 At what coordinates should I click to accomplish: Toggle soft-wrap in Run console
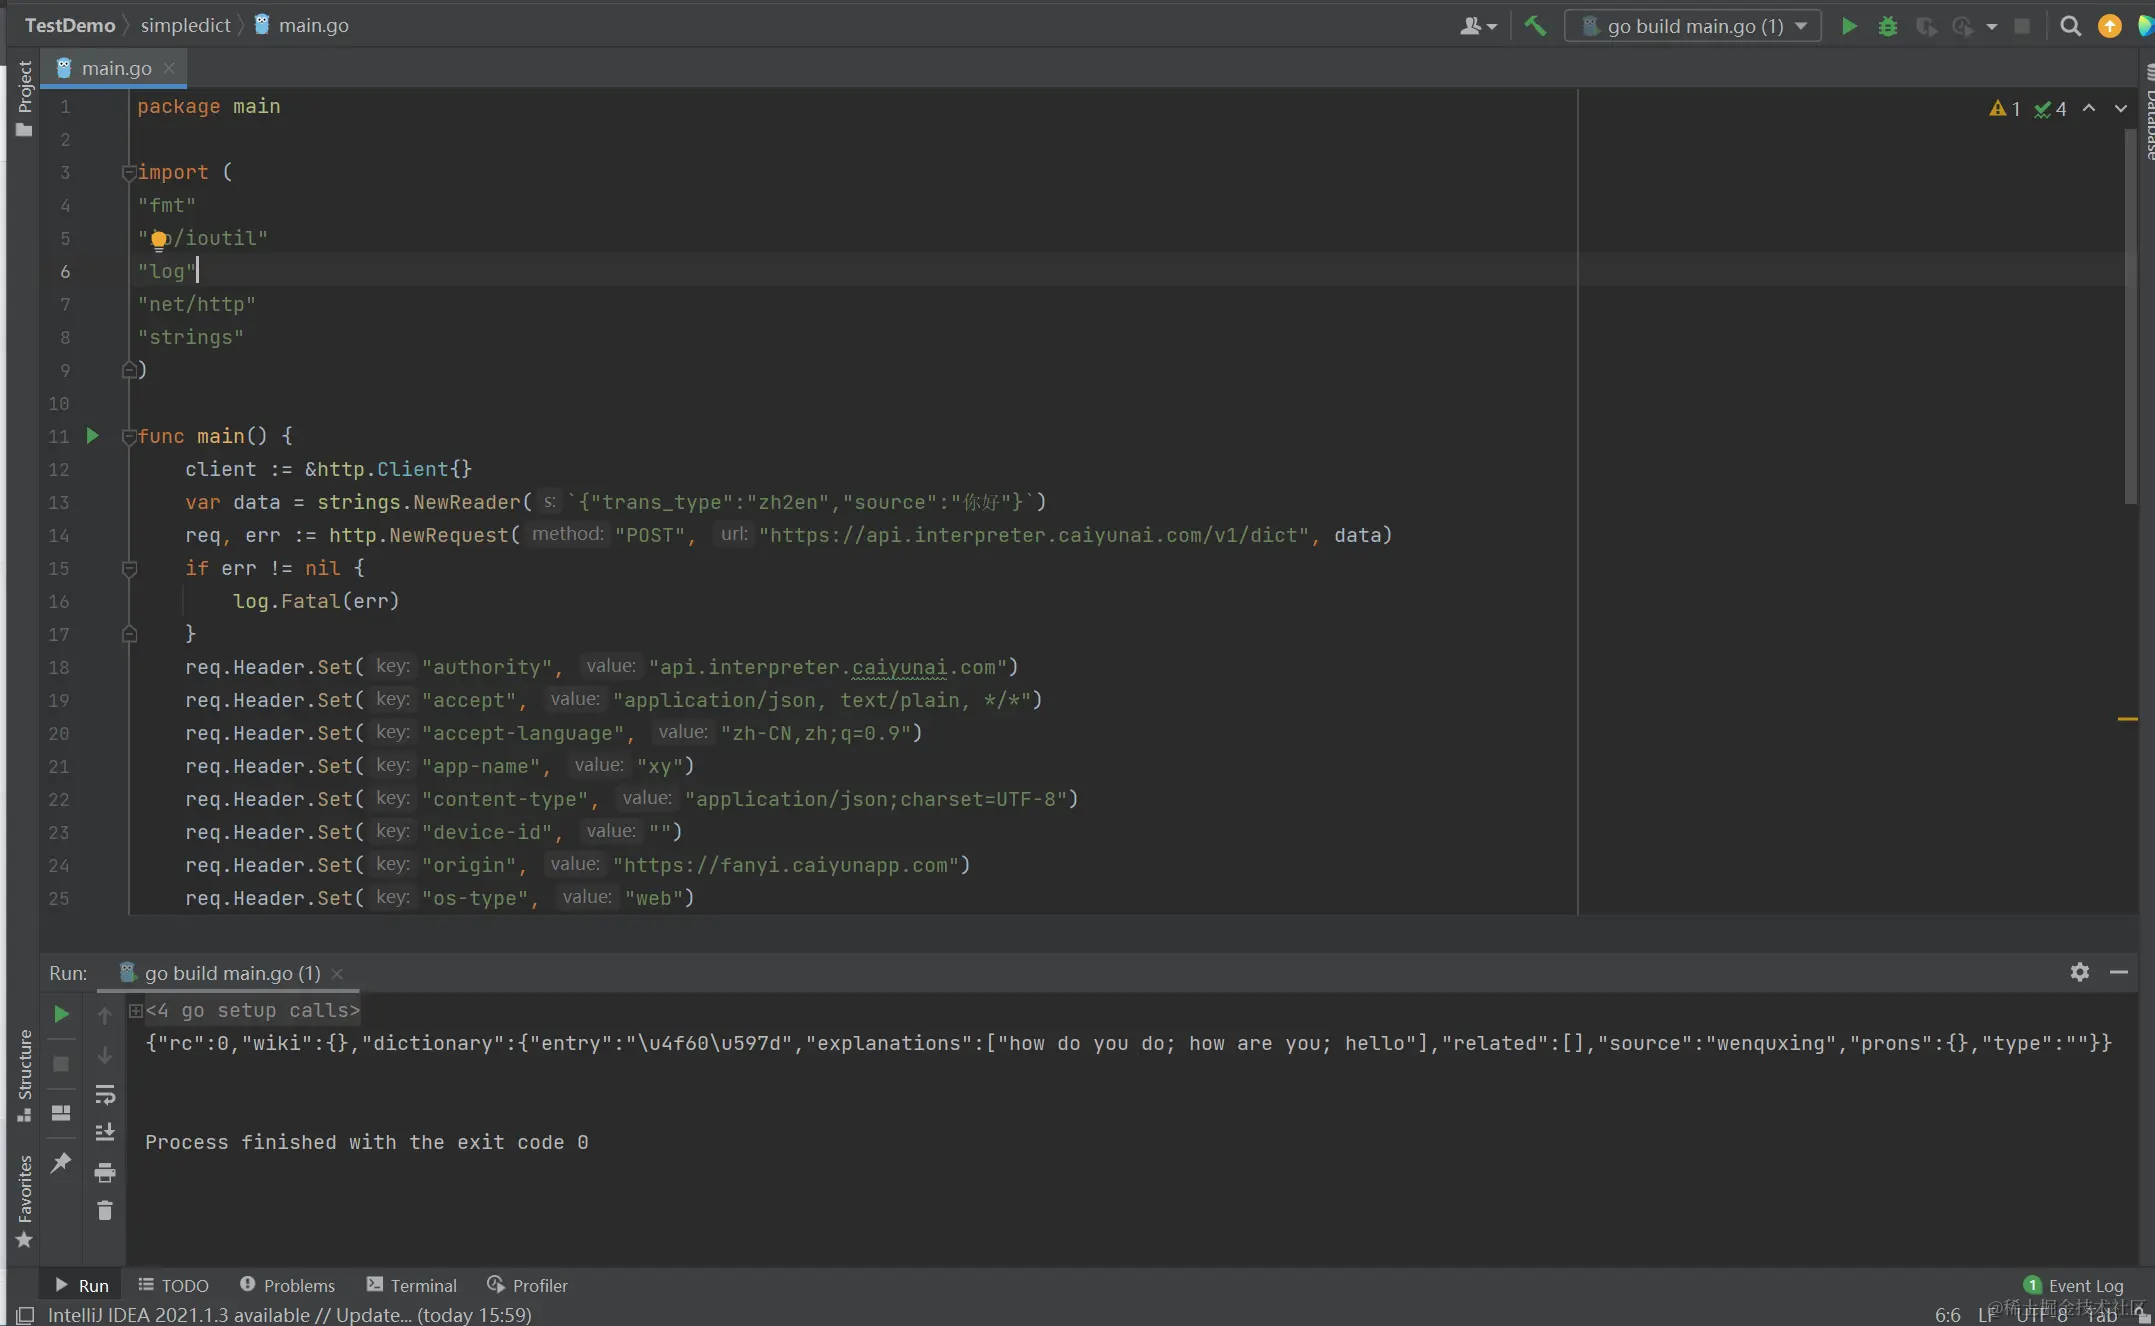105,1094
